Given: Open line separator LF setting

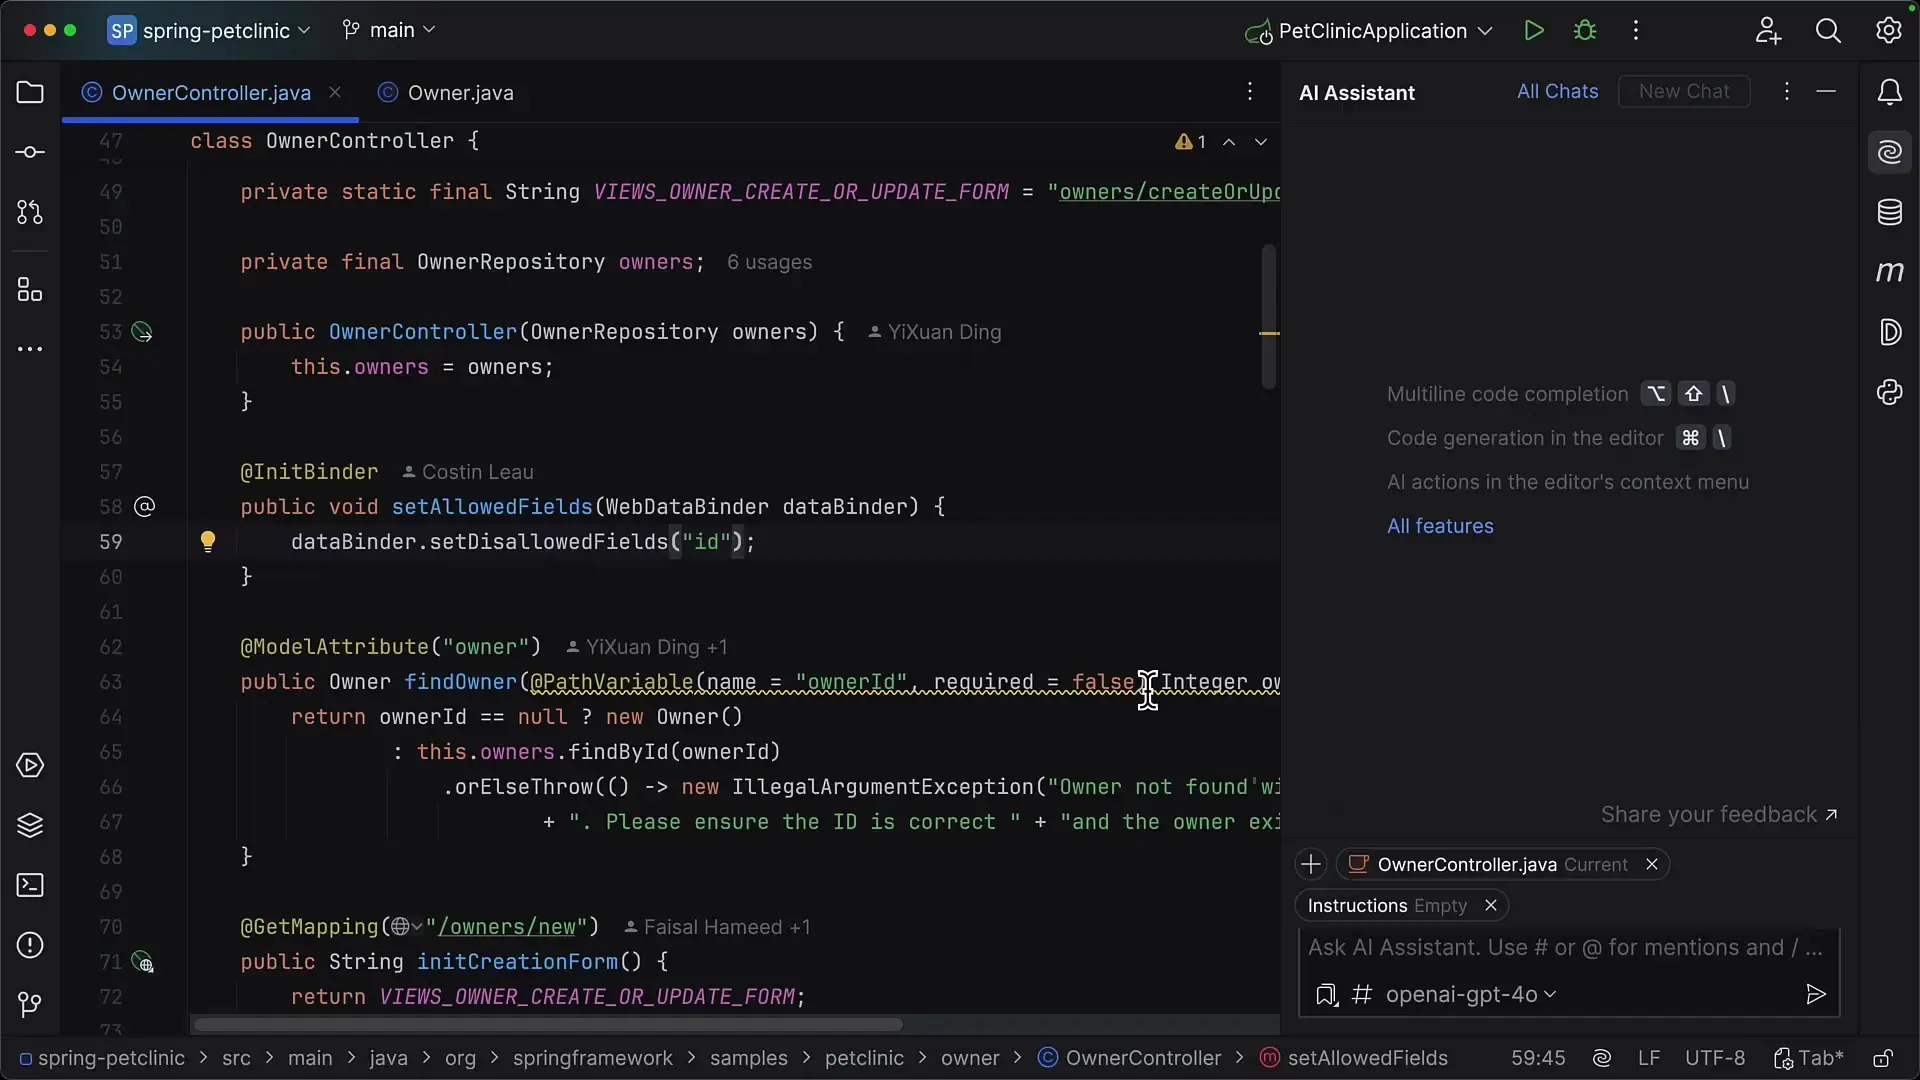Looking at the screenshot, I should click(x=1649, y=1058).
